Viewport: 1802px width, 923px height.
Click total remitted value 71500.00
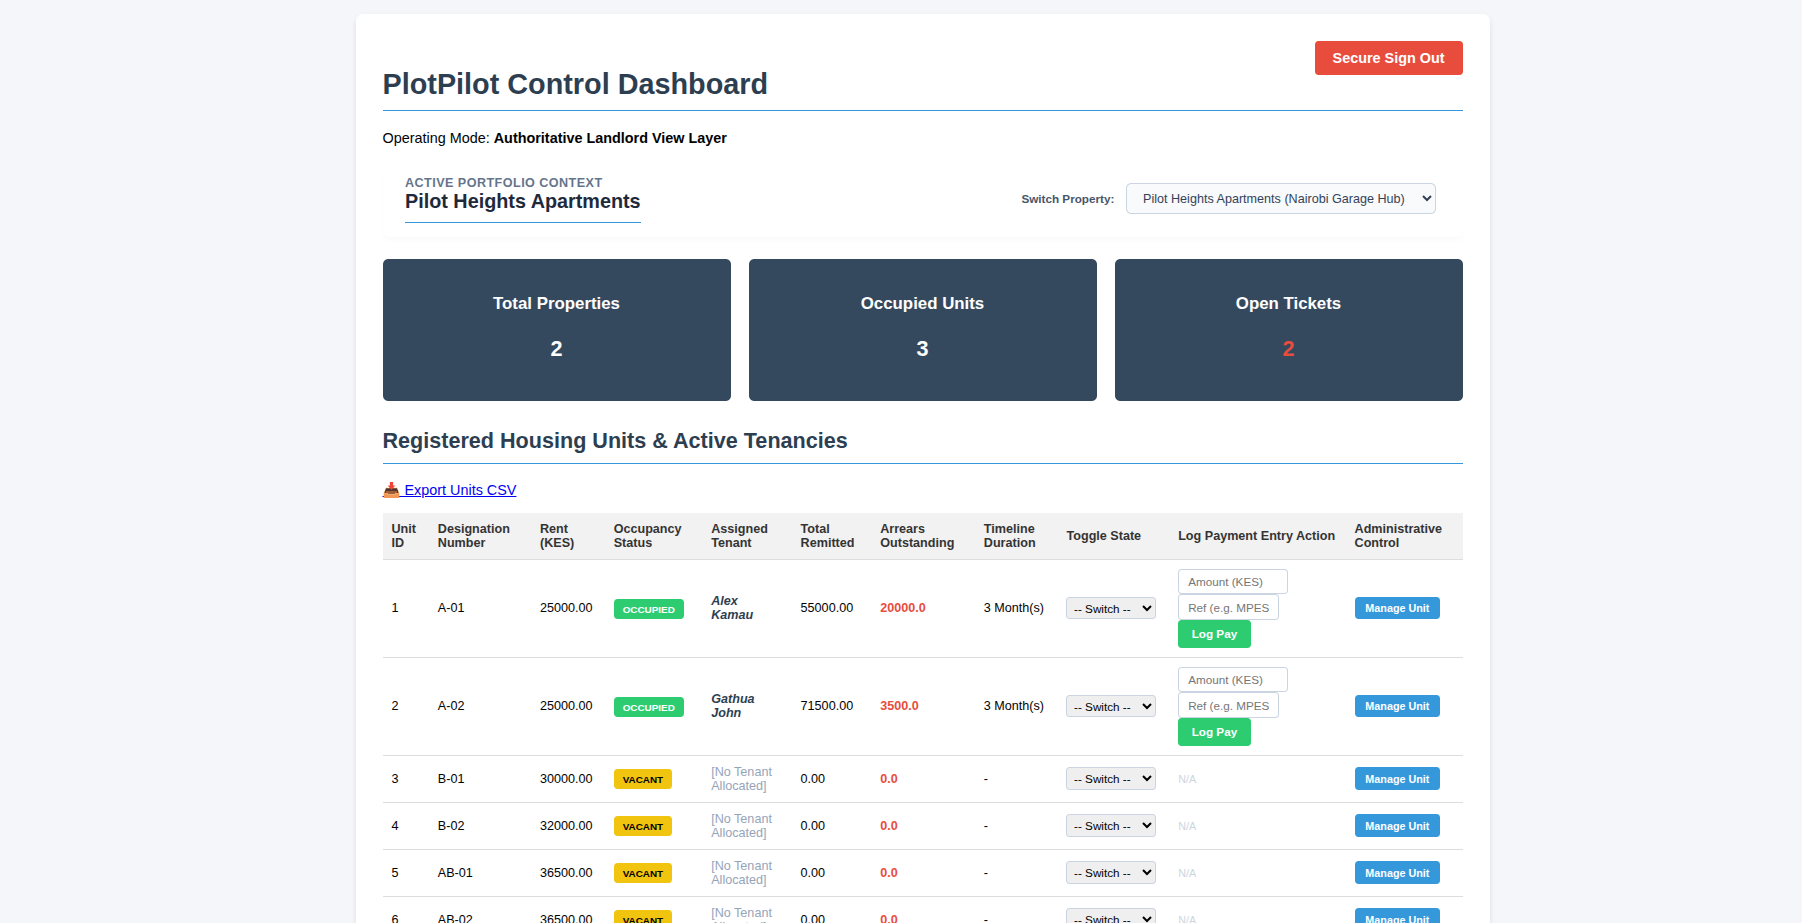(x=827, y=706)
